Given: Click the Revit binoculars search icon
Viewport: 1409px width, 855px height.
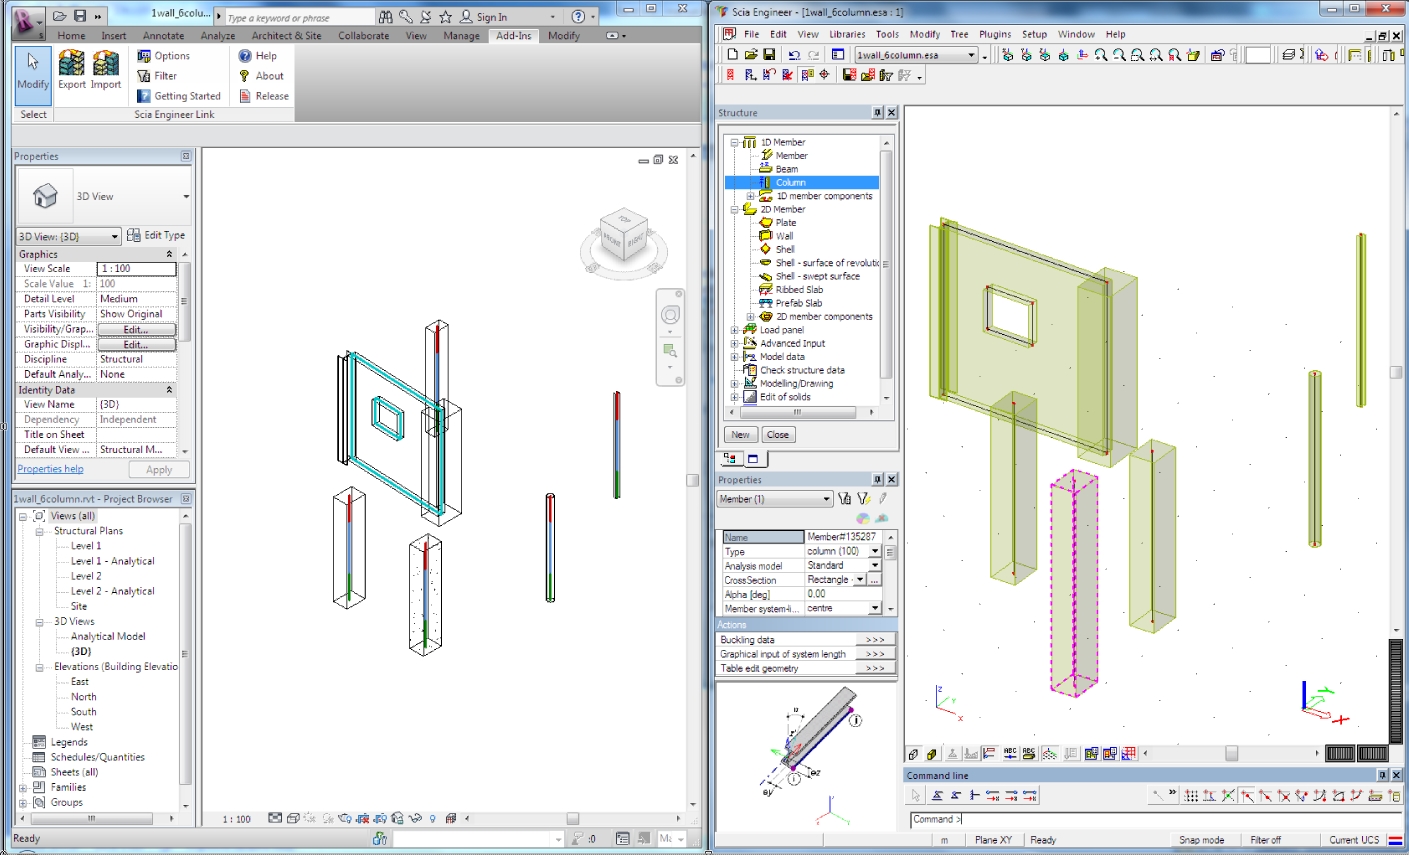Looking at the screenshot, I should [386, 17].
